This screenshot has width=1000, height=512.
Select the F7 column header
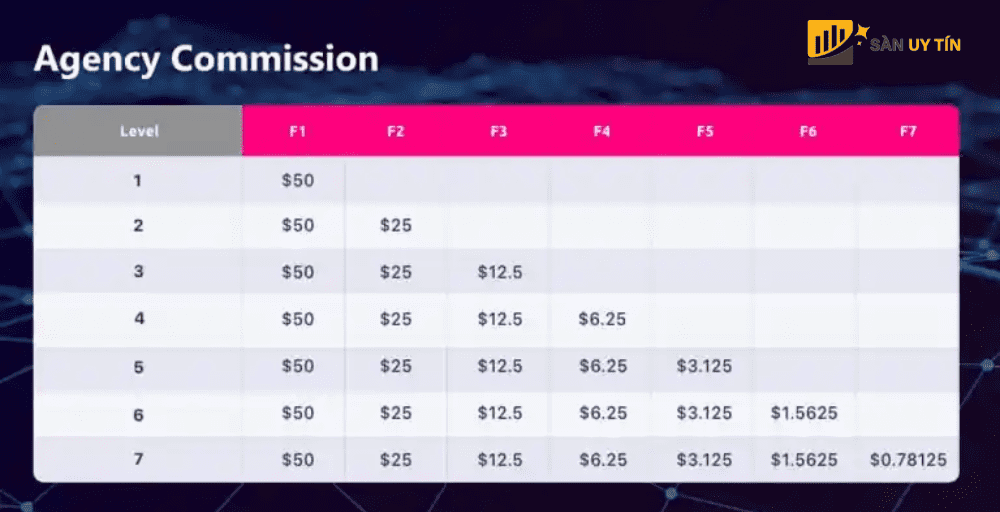coord(908,131)
